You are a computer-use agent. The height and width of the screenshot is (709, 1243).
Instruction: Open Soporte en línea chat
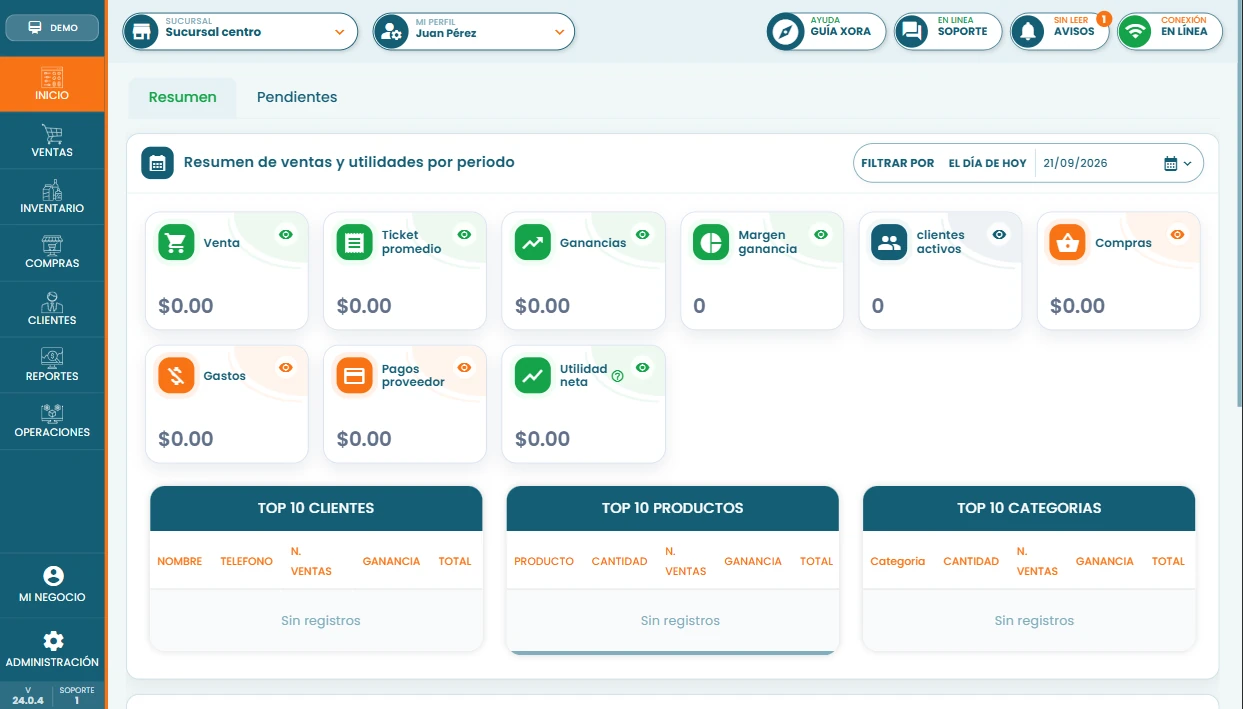pyautogui.click(x=948, y=31)
